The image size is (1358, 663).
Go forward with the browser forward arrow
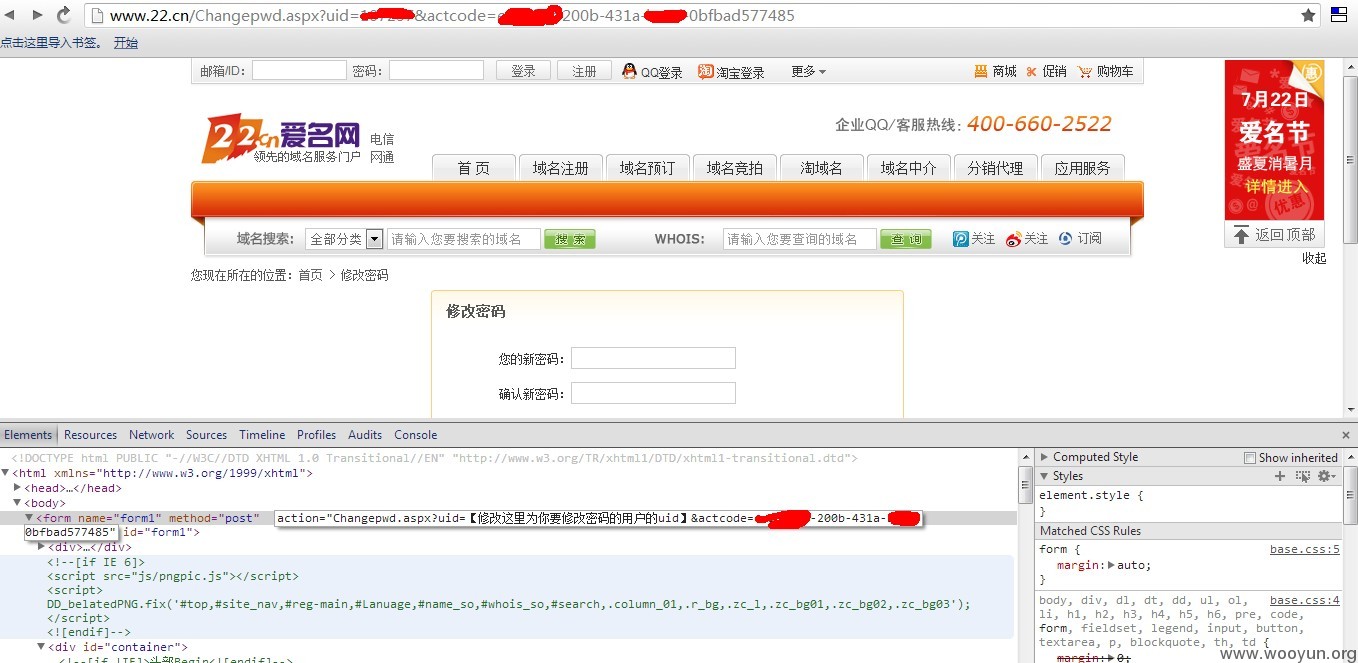coord(37,15)
